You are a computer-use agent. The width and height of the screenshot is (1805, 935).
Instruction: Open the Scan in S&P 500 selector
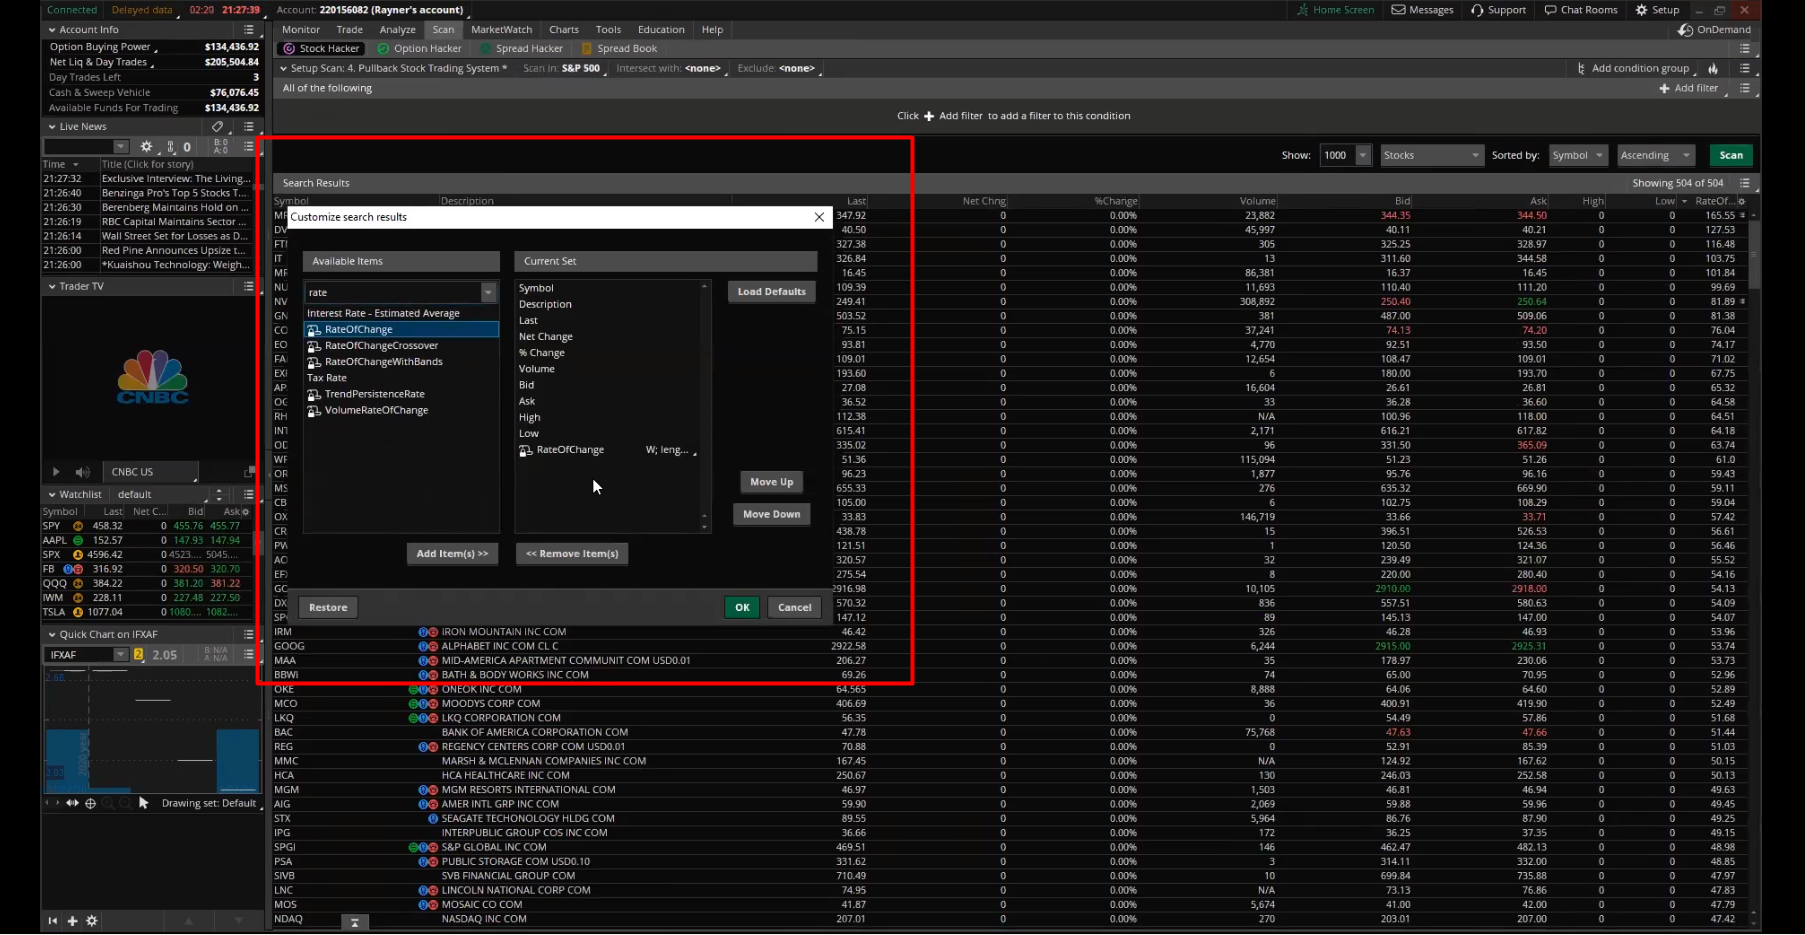tap(583, 69)
